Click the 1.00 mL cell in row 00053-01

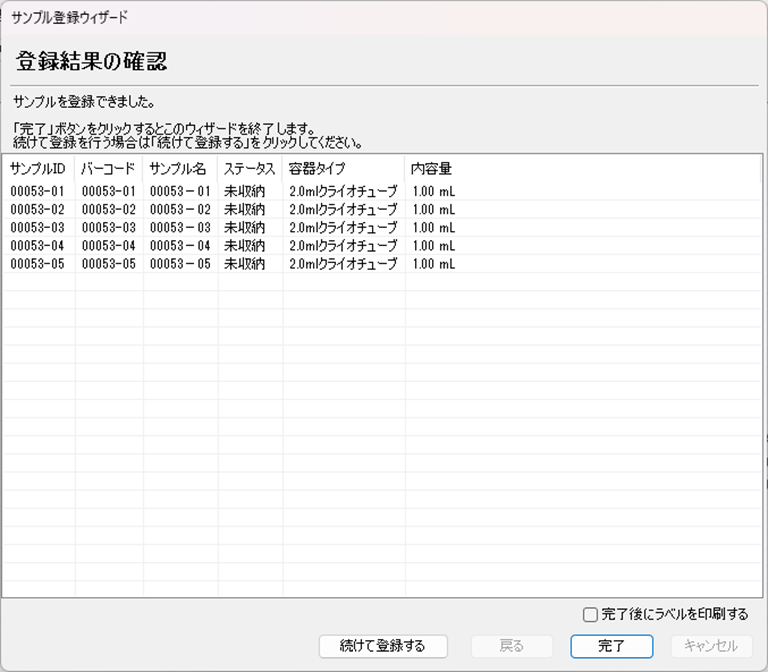pyautogui.click(x=433, y=191)
